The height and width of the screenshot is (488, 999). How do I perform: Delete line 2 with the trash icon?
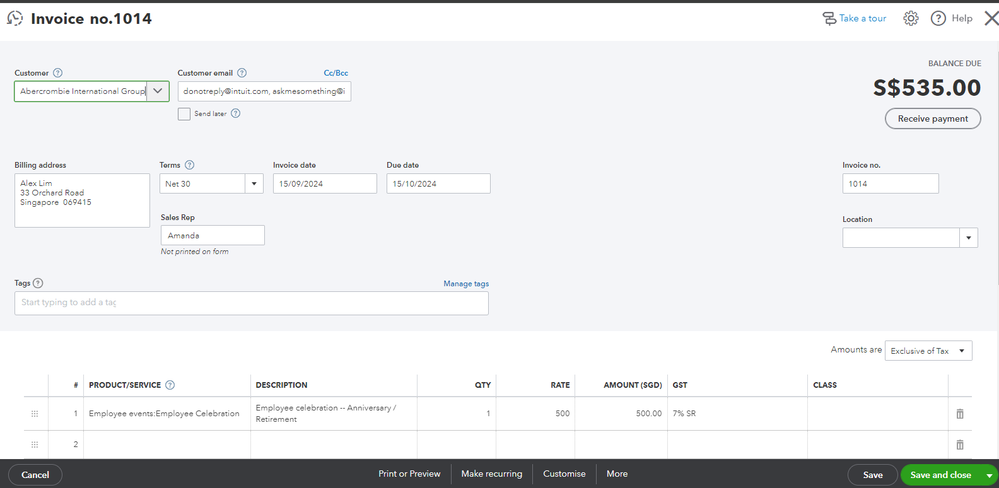coord(959,445)
